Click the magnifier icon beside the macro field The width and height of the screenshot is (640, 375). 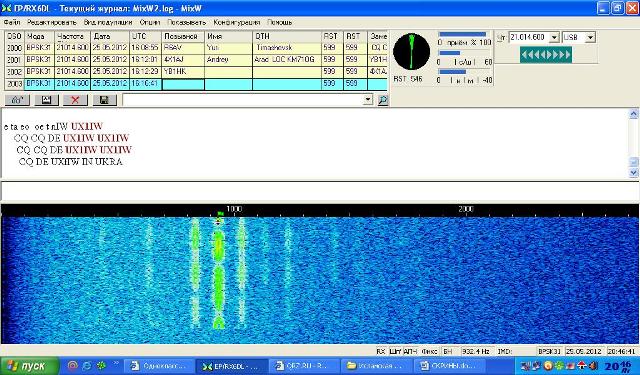[382, 100]
